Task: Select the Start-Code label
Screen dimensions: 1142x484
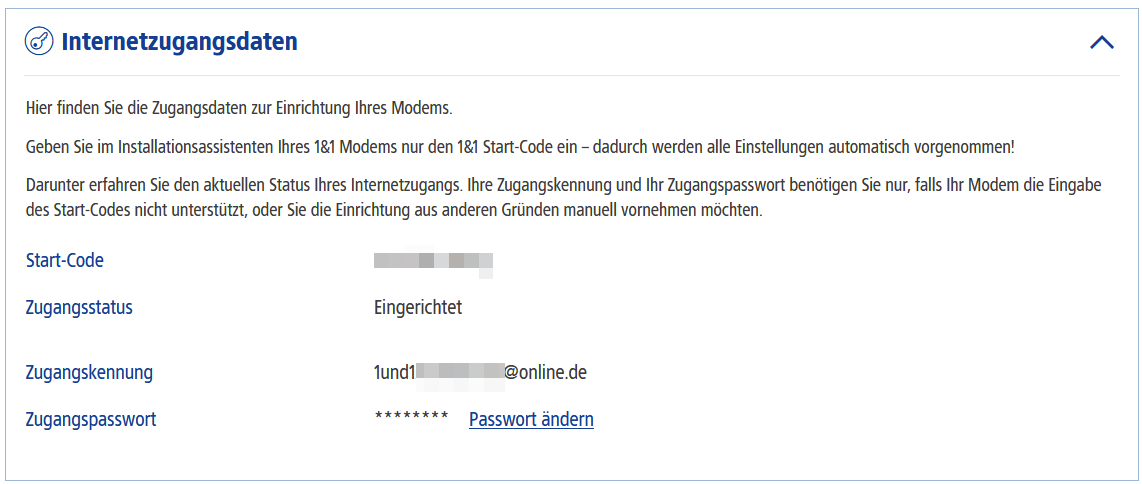Action: click(64, 261)
